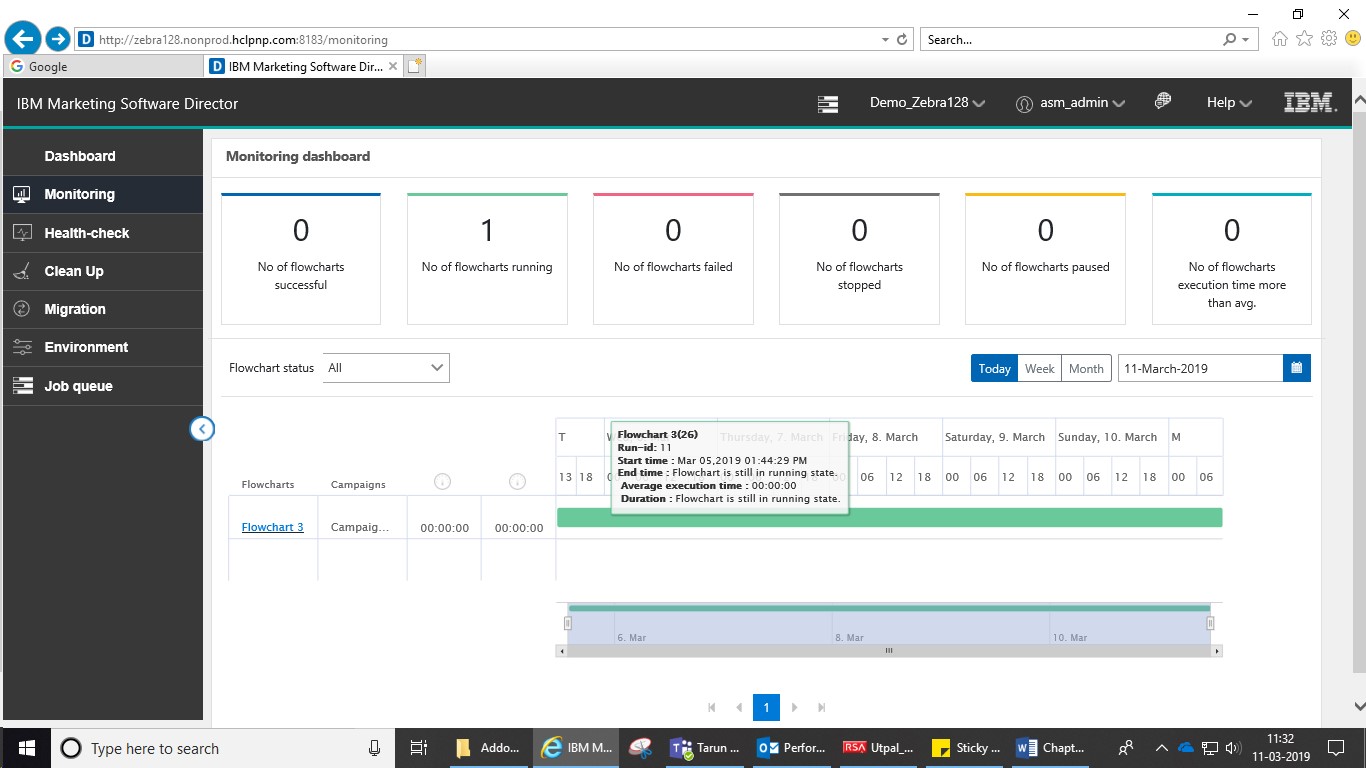Click the flowcharts stopped card
The width and height of the screenshot is (1366, 768).
[859, 259]
